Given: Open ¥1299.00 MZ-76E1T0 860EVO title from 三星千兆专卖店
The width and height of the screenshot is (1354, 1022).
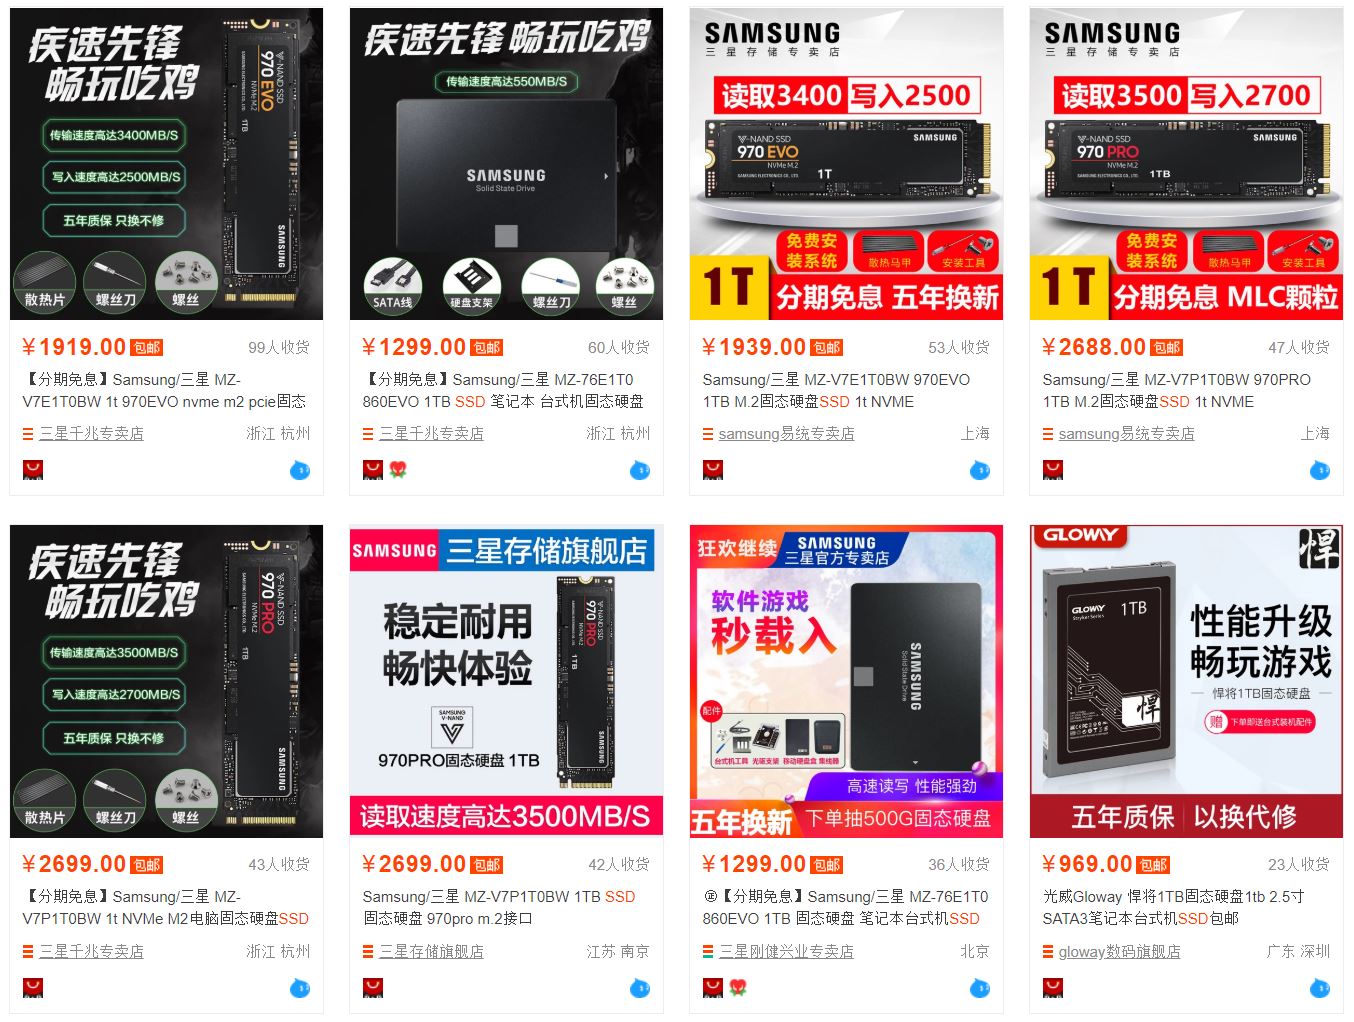Looking at the screenshot, I should tap(504, 390).
